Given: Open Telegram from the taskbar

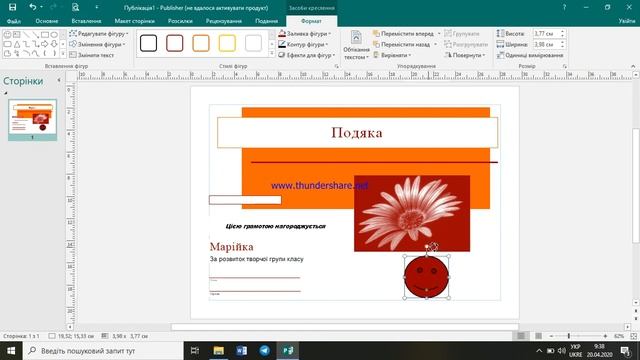Looking at the screenshot, I should [x=264, y=351].
